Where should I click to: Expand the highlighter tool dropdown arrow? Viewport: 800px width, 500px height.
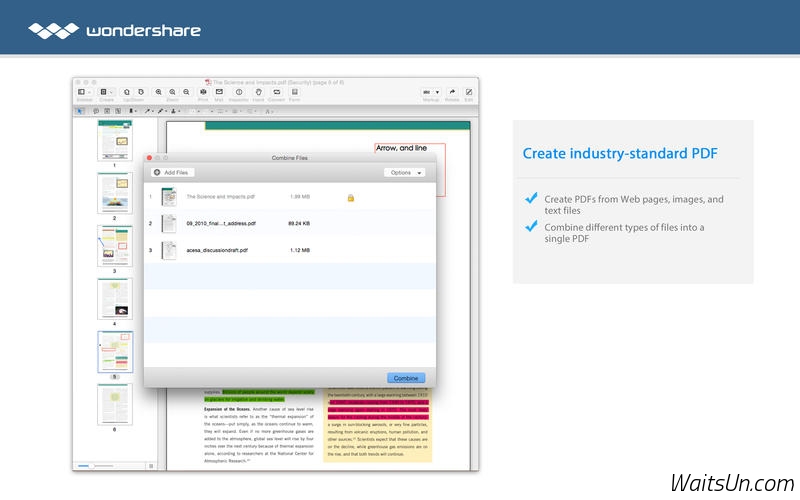[x=136, y=111]
